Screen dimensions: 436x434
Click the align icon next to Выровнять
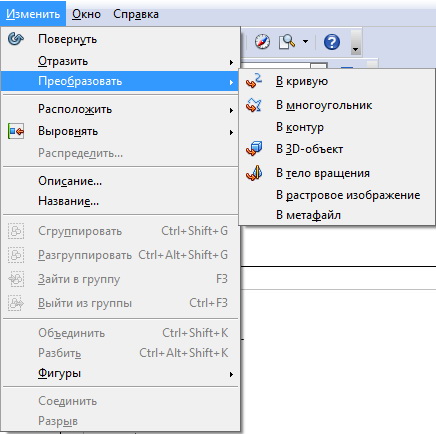click(16, 131)
